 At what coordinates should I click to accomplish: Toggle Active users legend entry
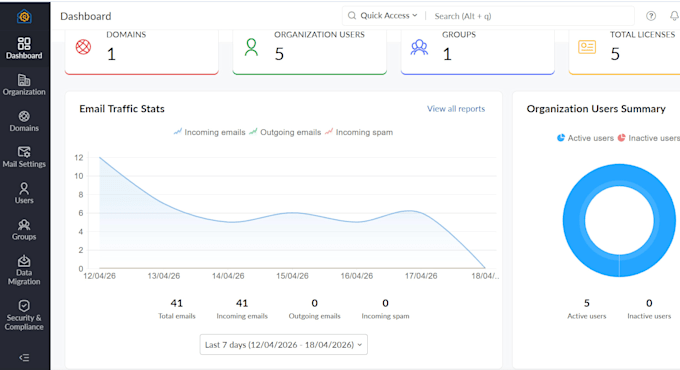pos(585,138)
